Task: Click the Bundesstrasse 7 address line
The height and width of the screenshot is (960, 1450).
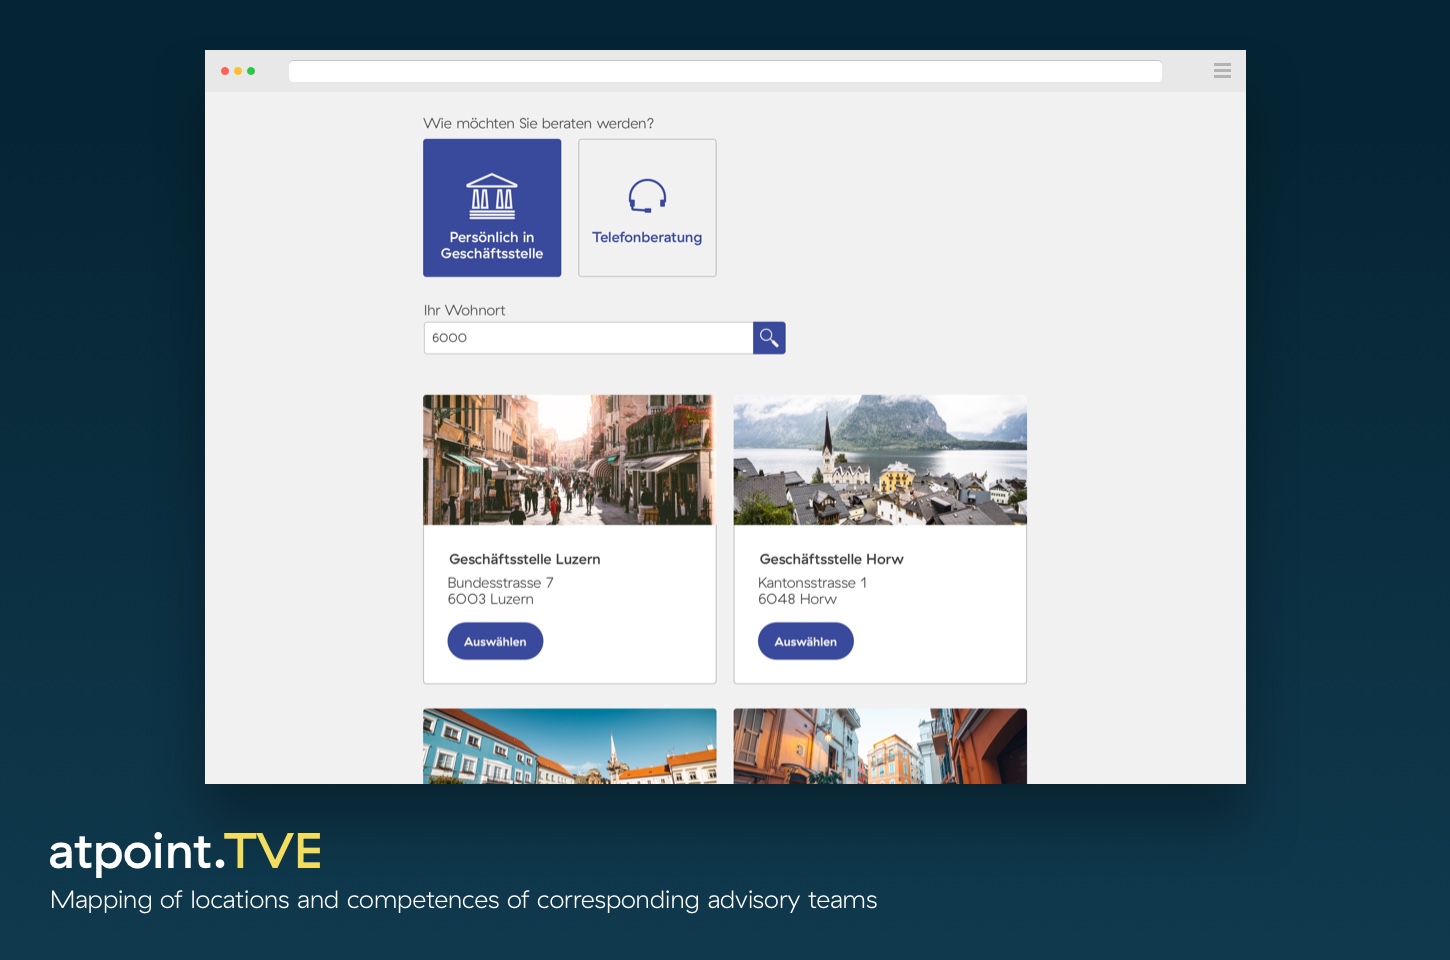Action: 500,583
